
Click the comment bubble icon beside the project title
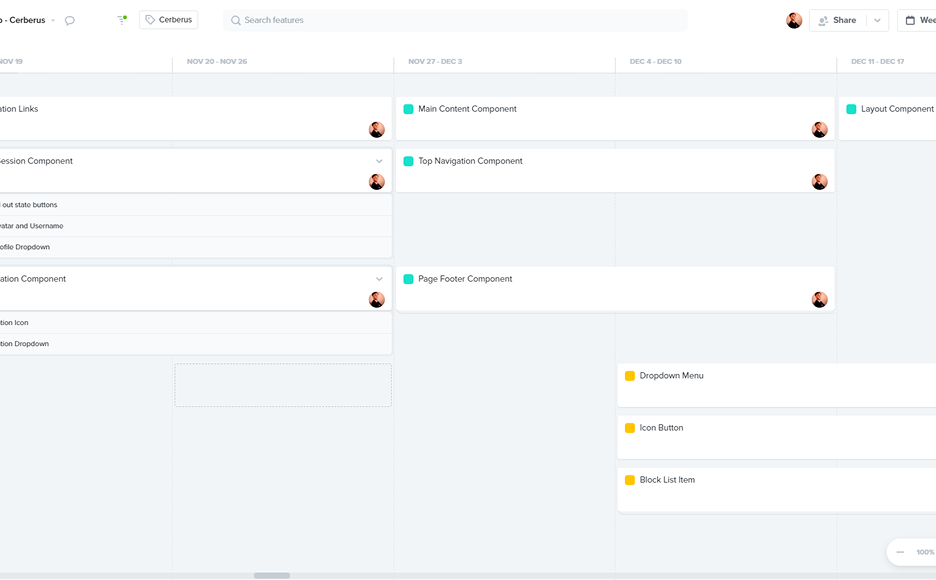[68, 19]
